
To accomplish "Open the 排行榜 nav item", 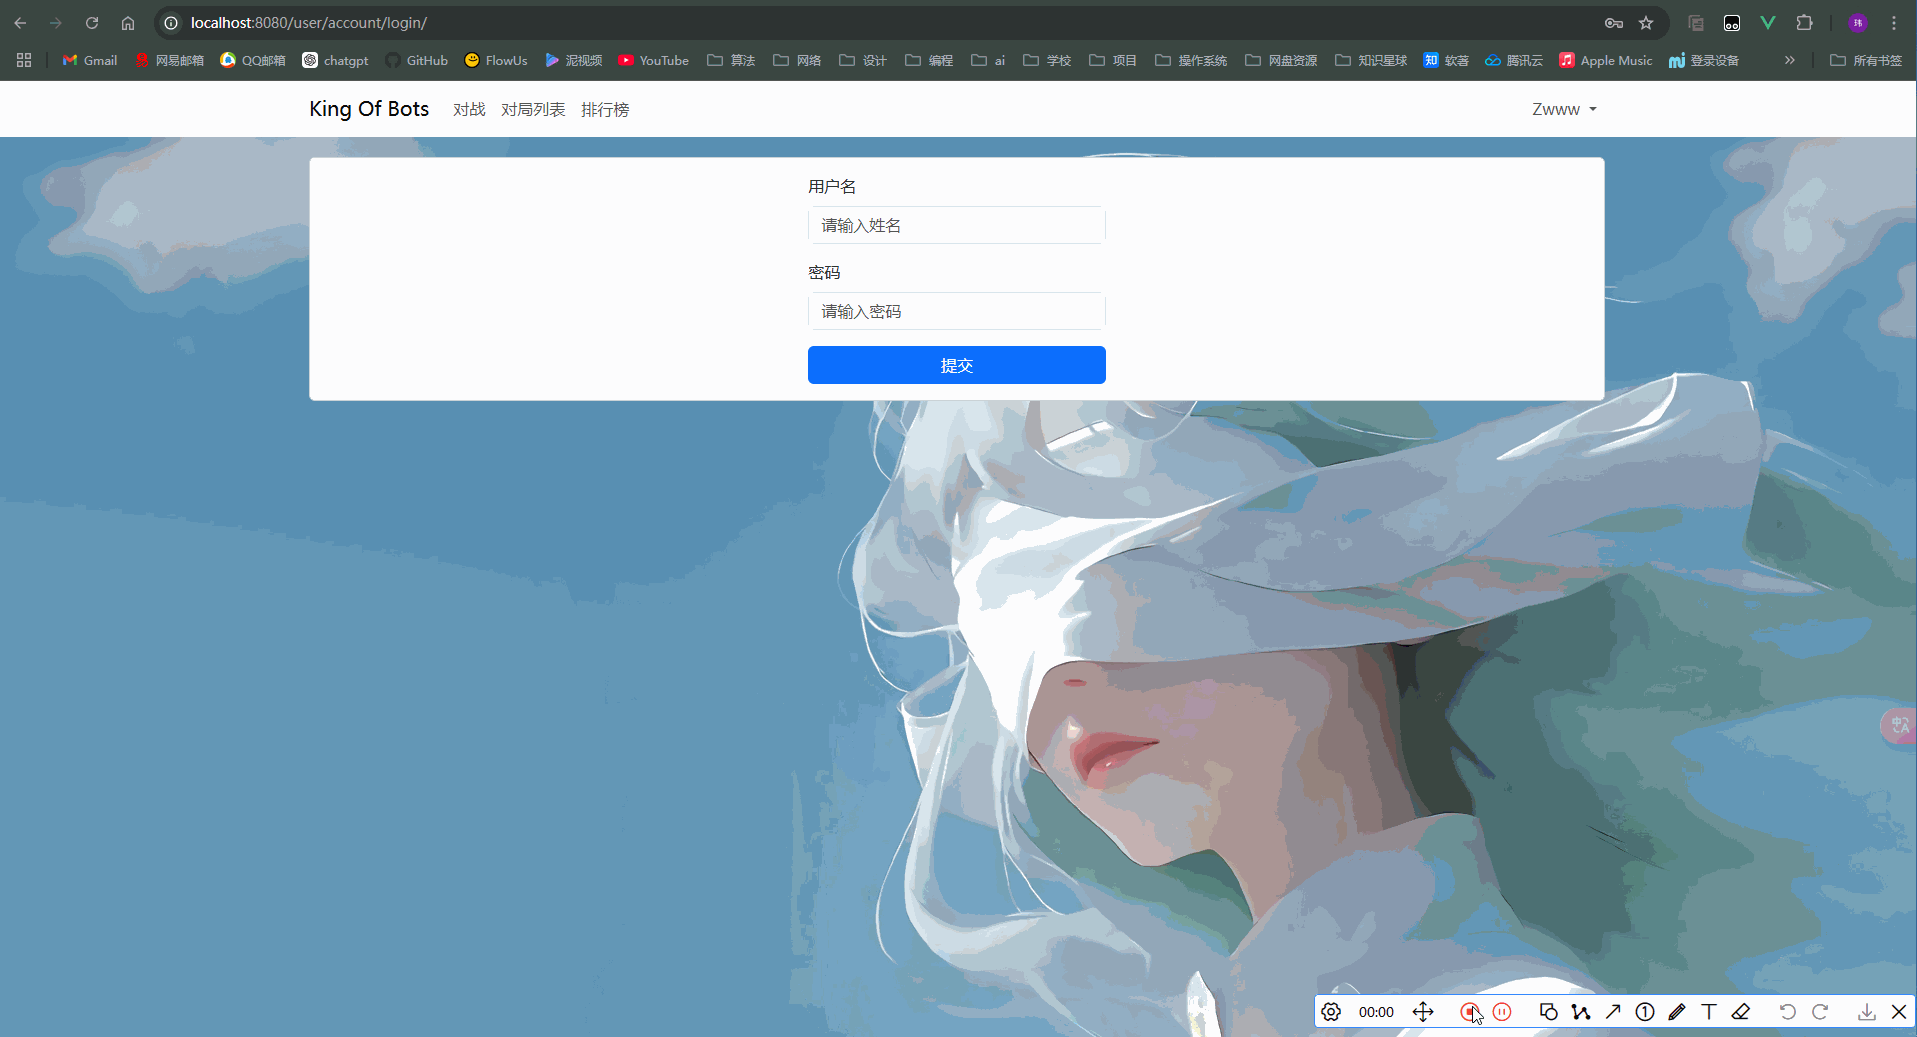I will [605, 109].
